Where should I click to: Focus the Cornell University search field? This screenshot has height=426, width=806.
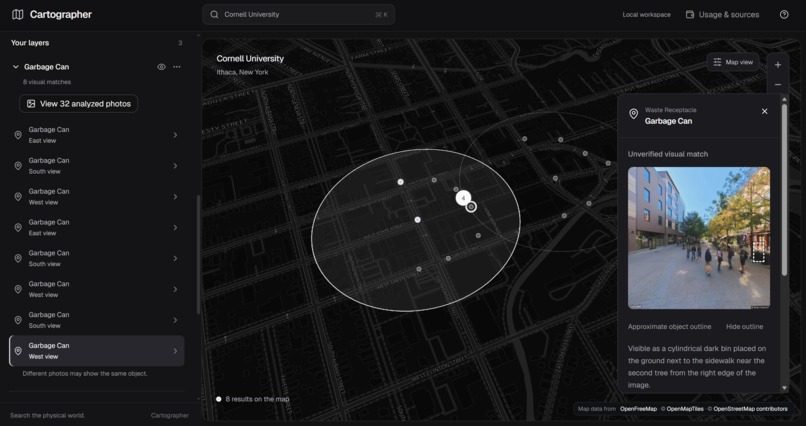click(299, 14)
